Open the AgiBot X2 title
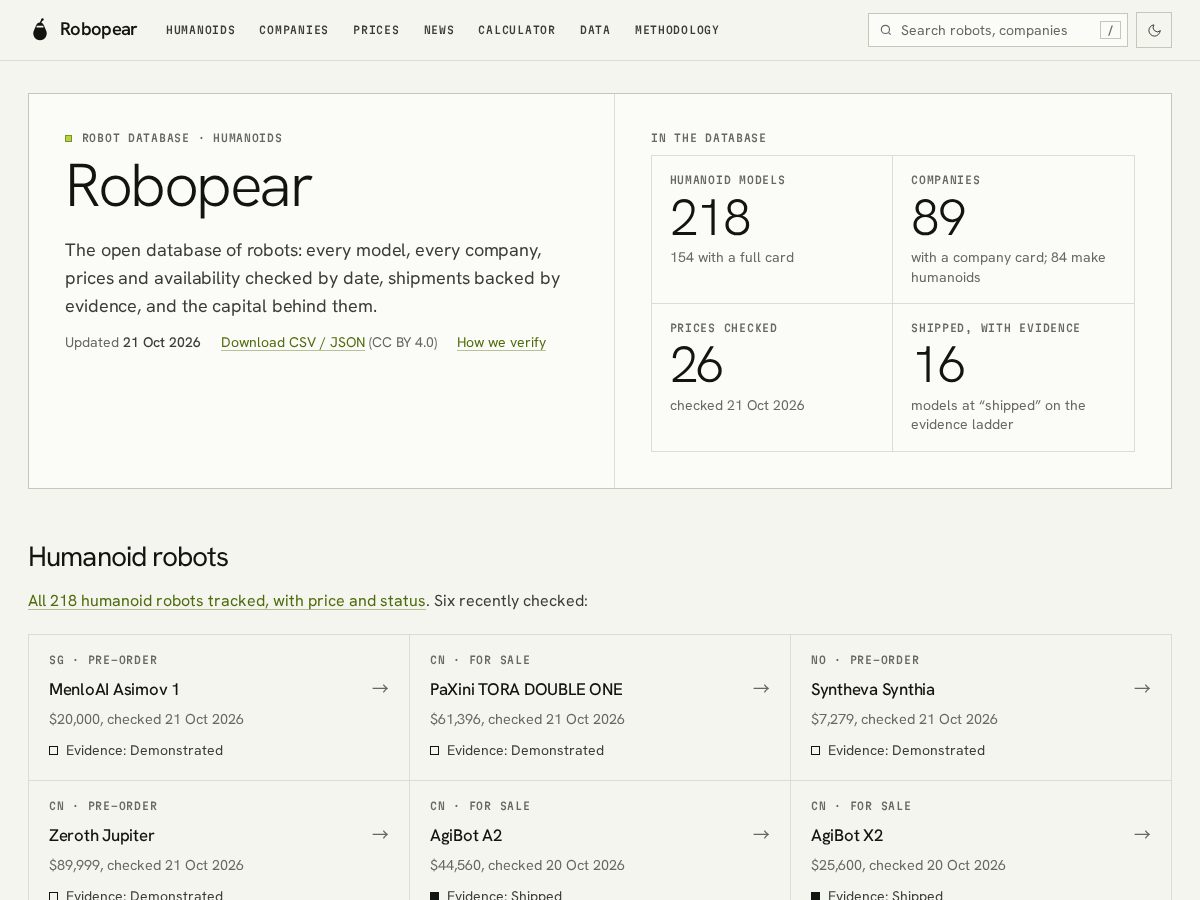This screenshot has width=1200, height=900. click(847, 835)
